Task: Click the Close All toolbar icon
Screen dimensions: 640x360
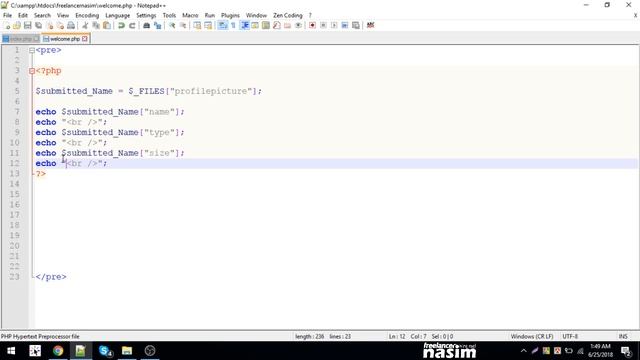Action: [60, 25]
